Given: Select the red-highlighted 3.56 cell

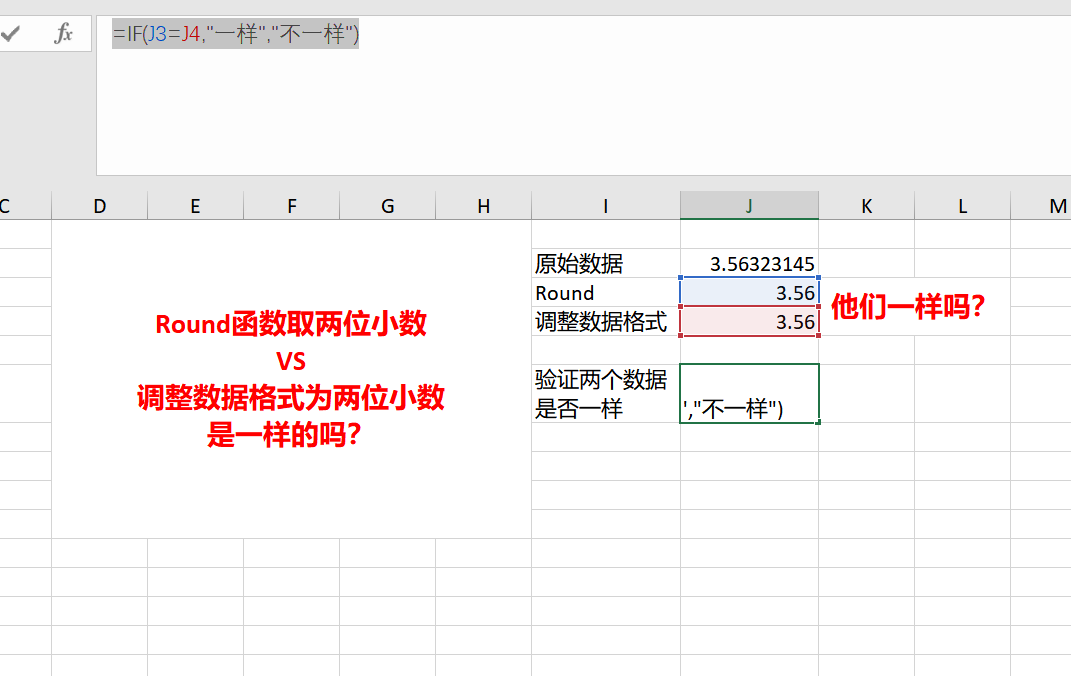Looking at the screenshot, I should 749,321.
